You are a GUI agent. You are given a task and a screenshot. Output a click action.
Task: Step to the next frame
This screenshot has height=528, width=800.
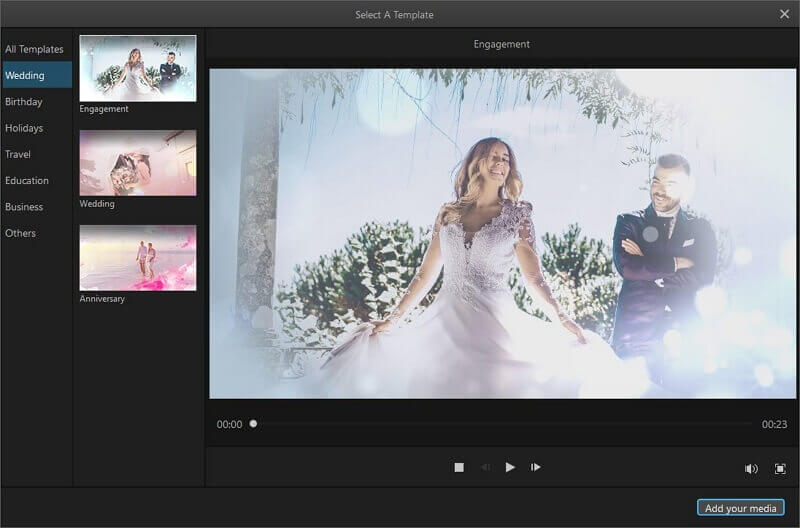535,467
